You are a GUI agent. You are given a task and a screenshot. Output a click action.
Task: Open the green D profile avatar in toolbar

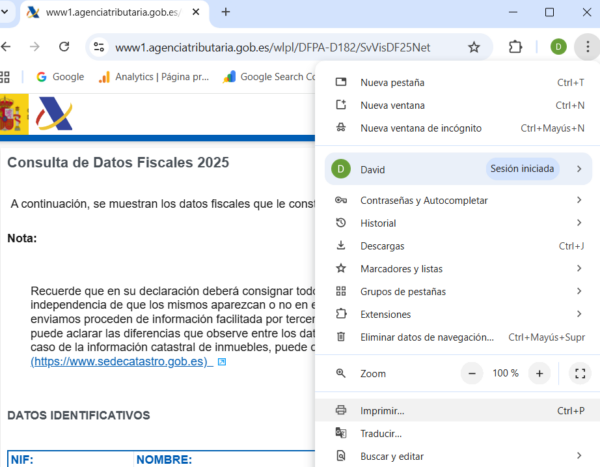[558, 47]
